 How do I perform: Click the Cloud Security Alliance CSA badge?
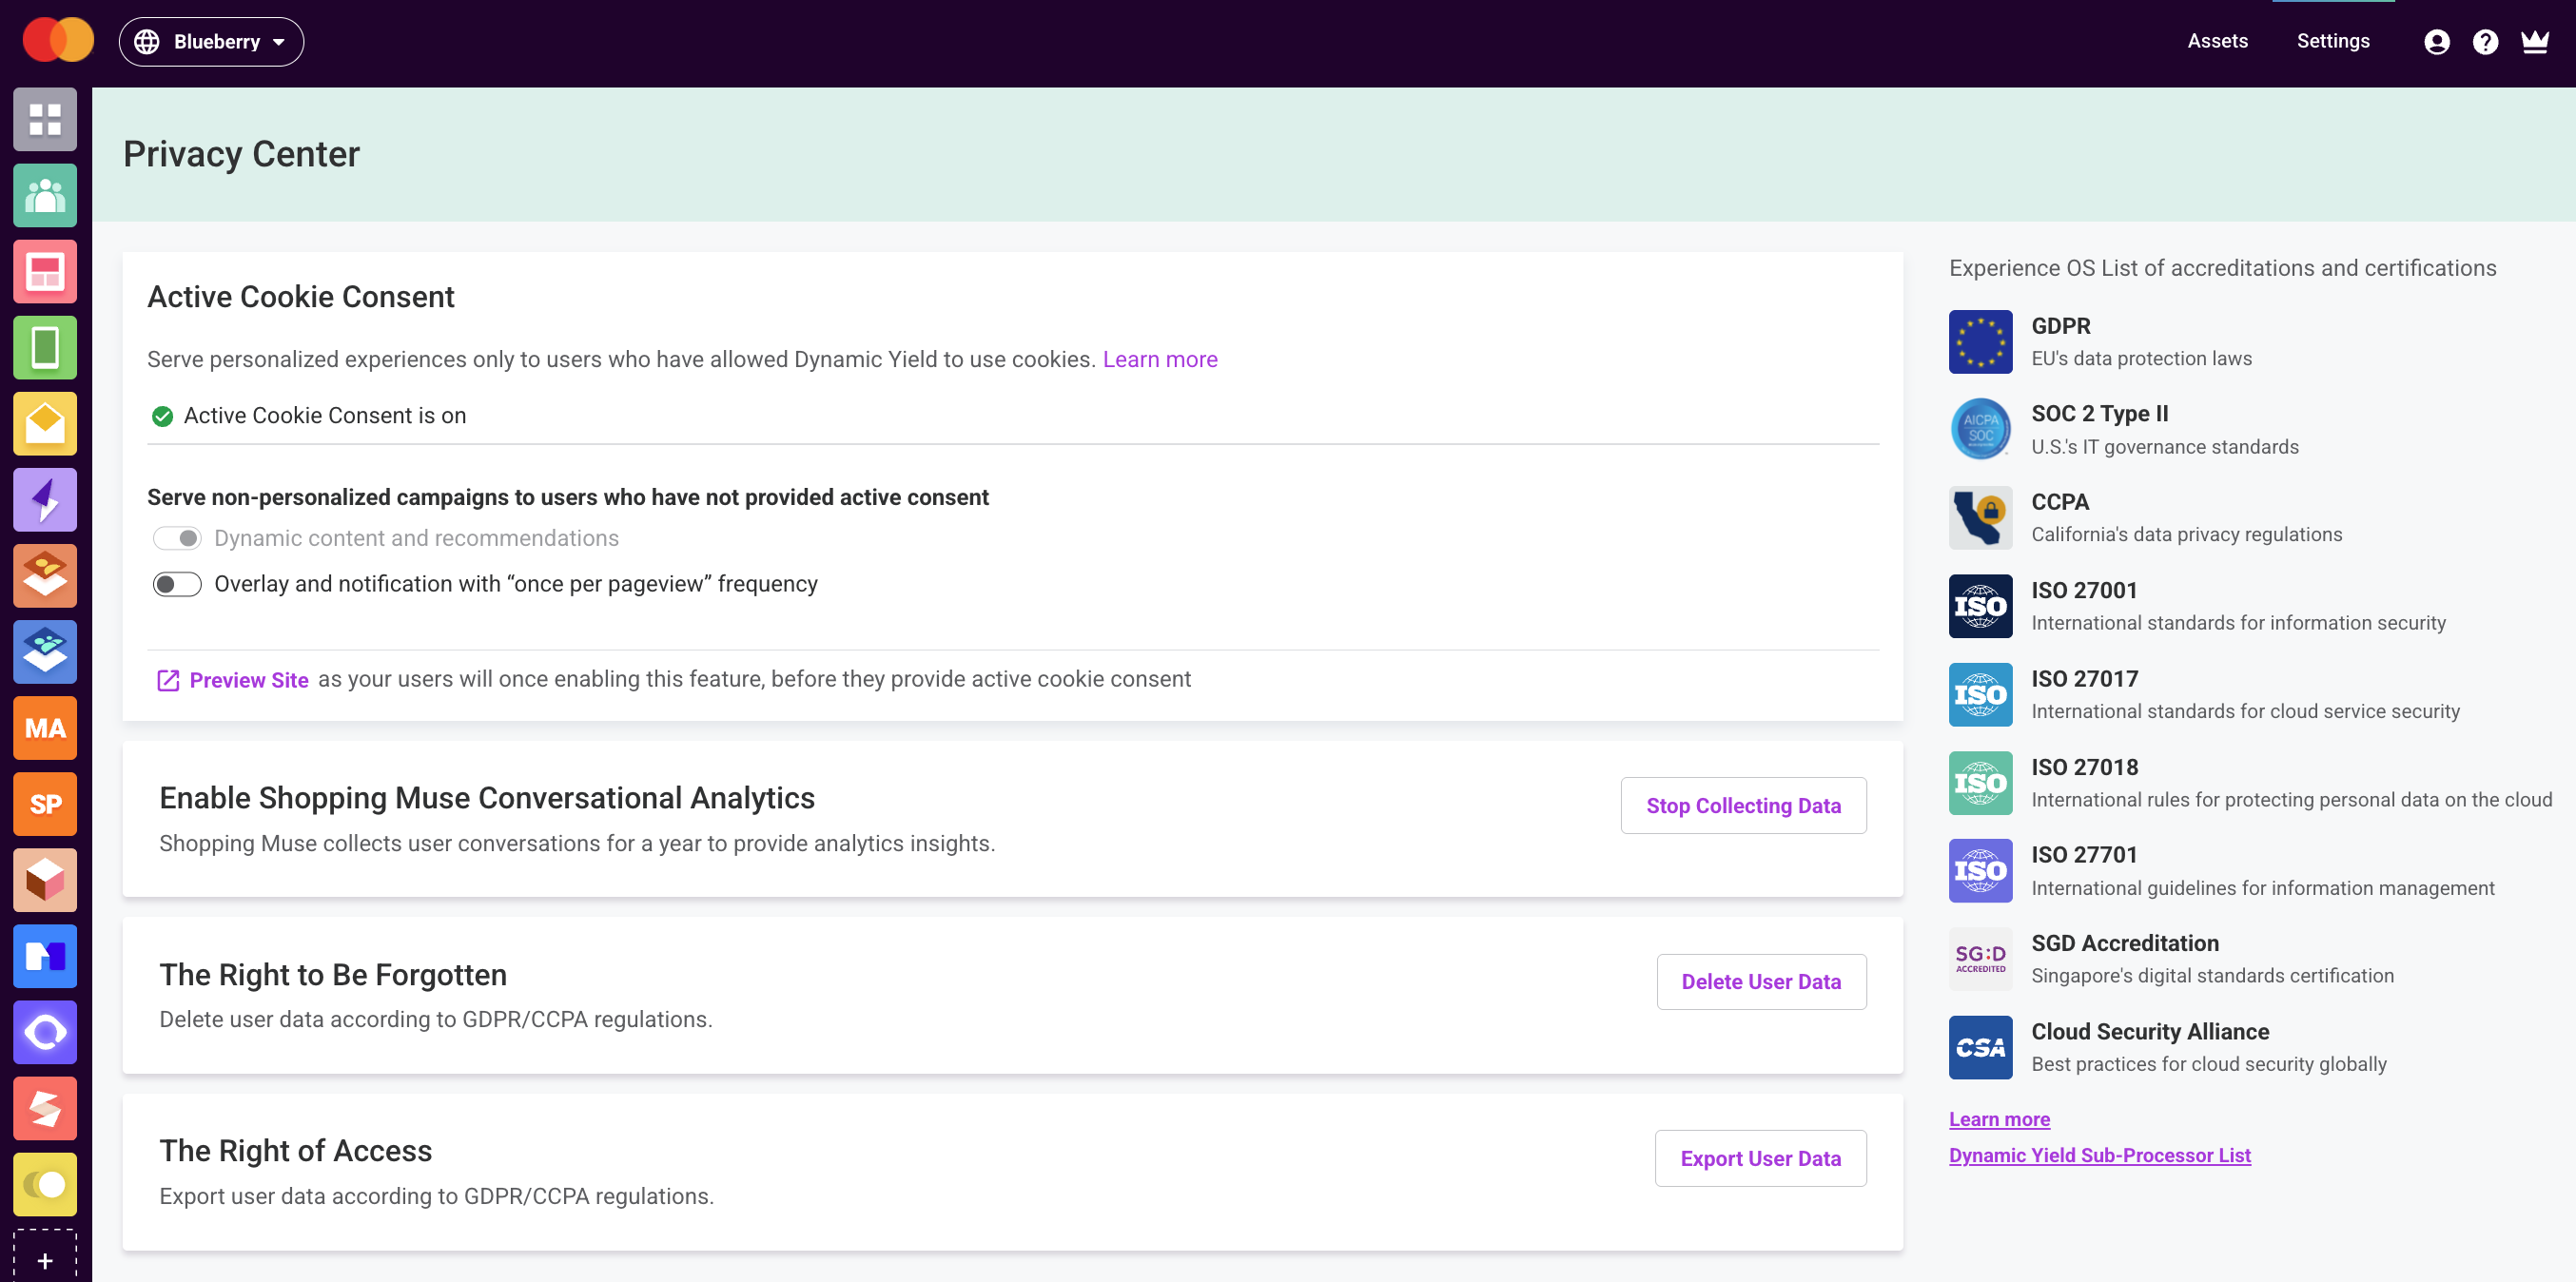click(1980, 1047)
